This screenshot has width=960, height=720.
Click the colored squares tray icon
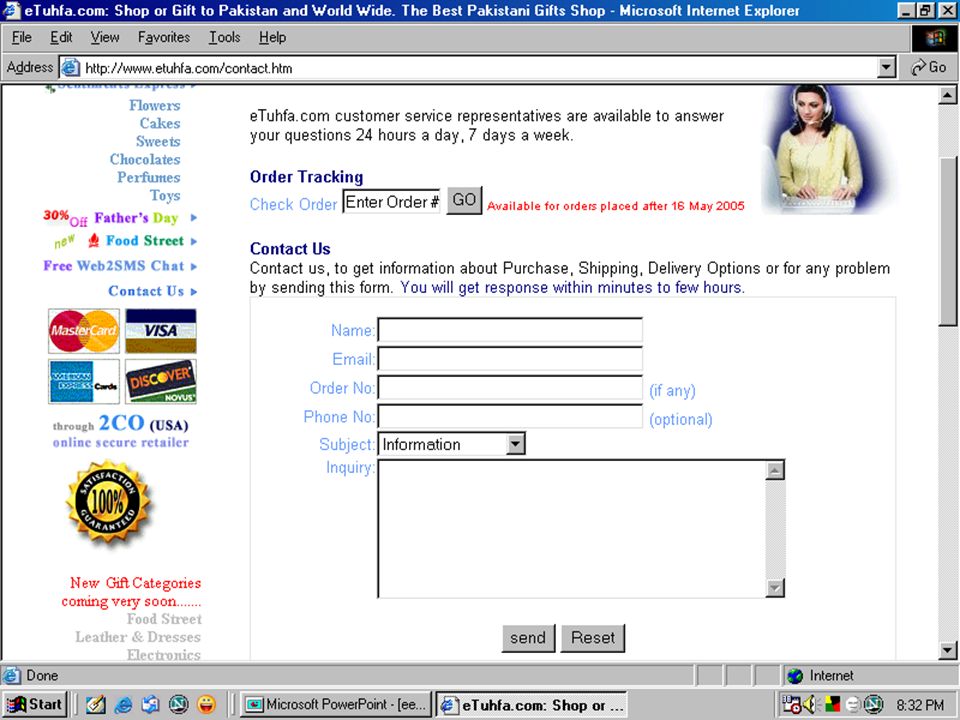pyautogui.click(x=832, y=705)
